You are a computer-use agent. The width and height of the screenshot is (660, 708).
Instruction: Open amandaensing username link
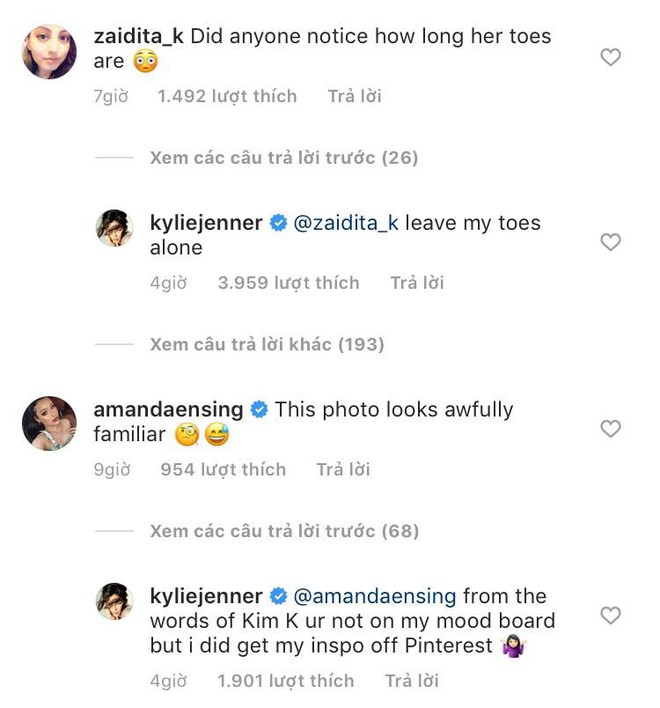point(168,410)
